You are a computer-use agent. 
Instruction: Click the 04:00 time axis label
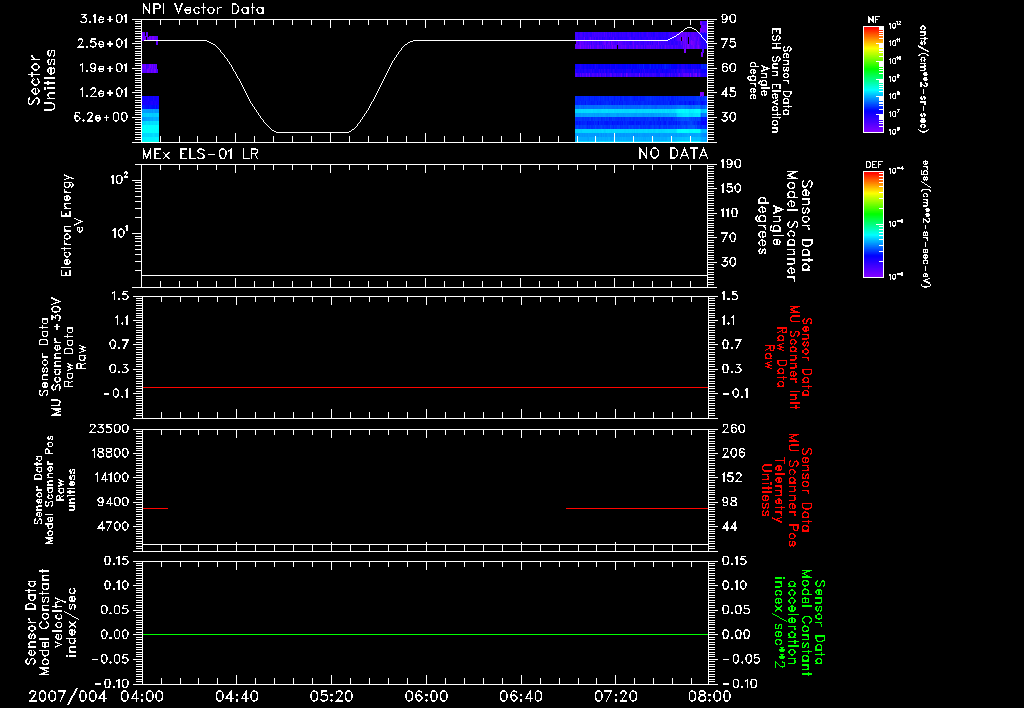click(142, 696)
